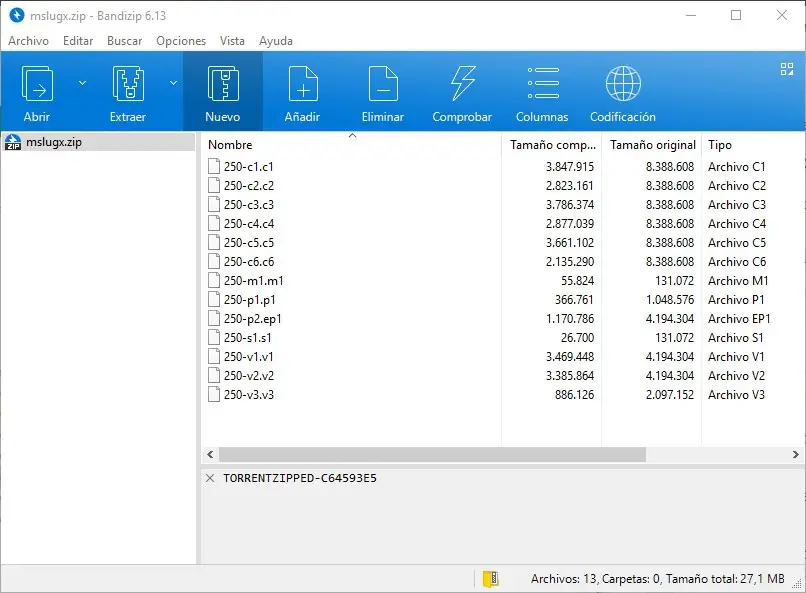The image size is (806, 593).
Task: Test the archive with Comprobar
Action: pyautogui.click(x=463, y=84)
